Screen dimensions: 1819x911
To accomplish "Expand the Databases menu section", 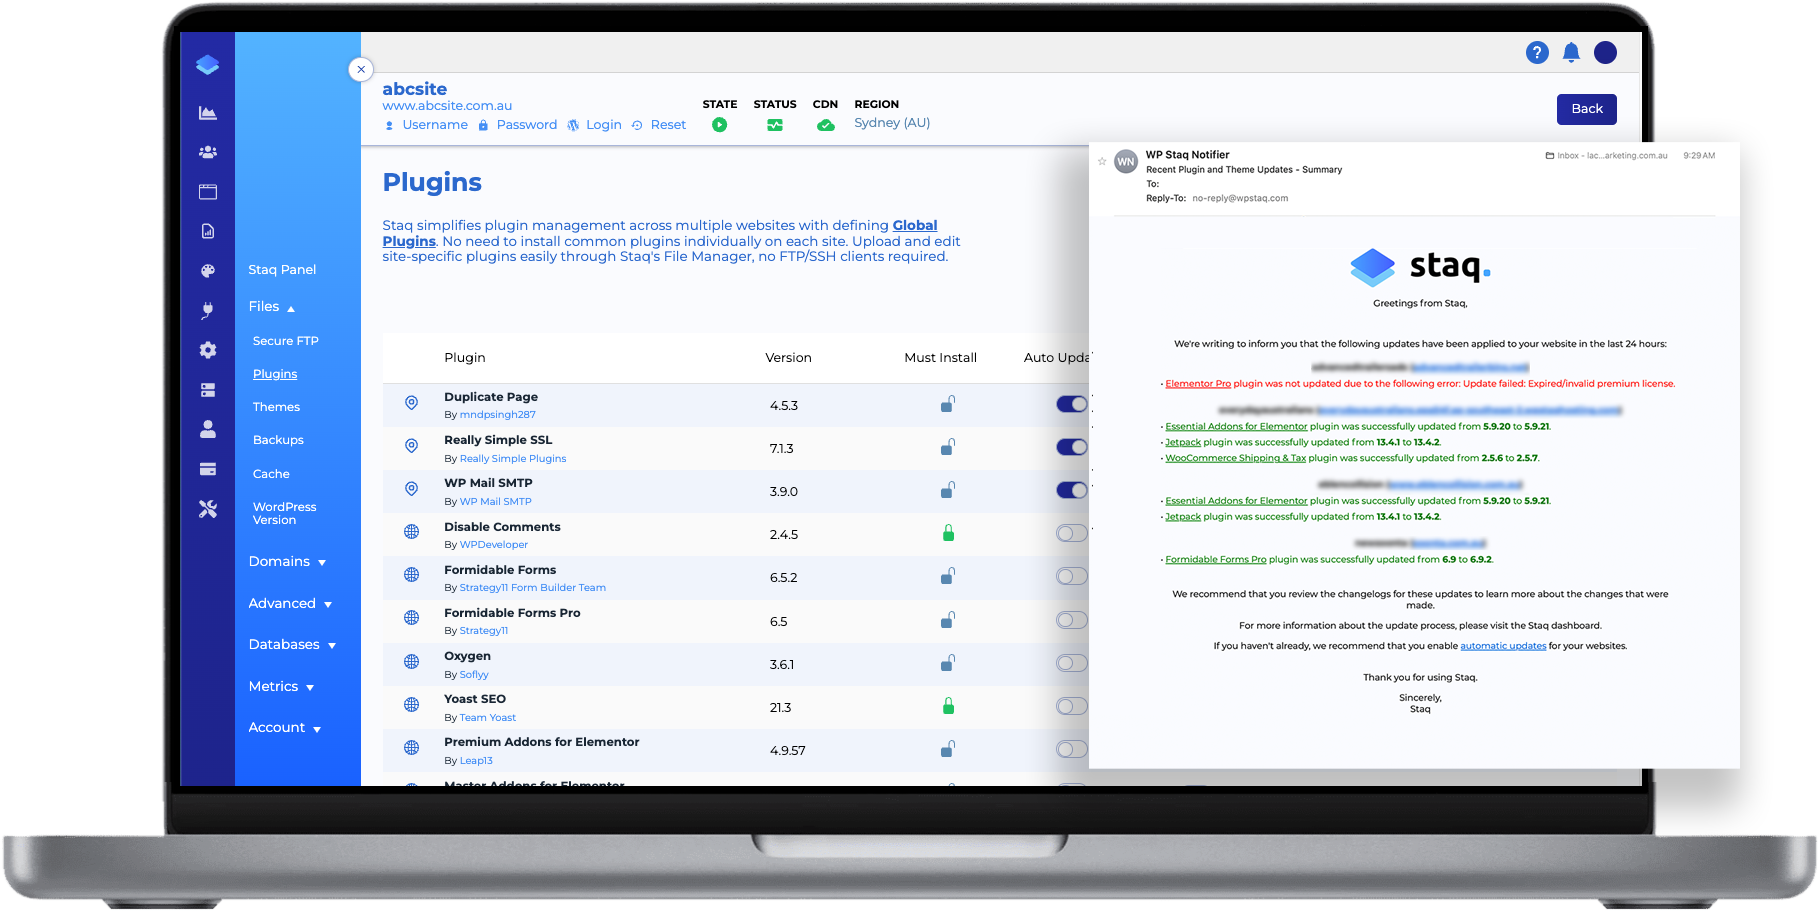I will pyautogui.click(x=292, y=645).
